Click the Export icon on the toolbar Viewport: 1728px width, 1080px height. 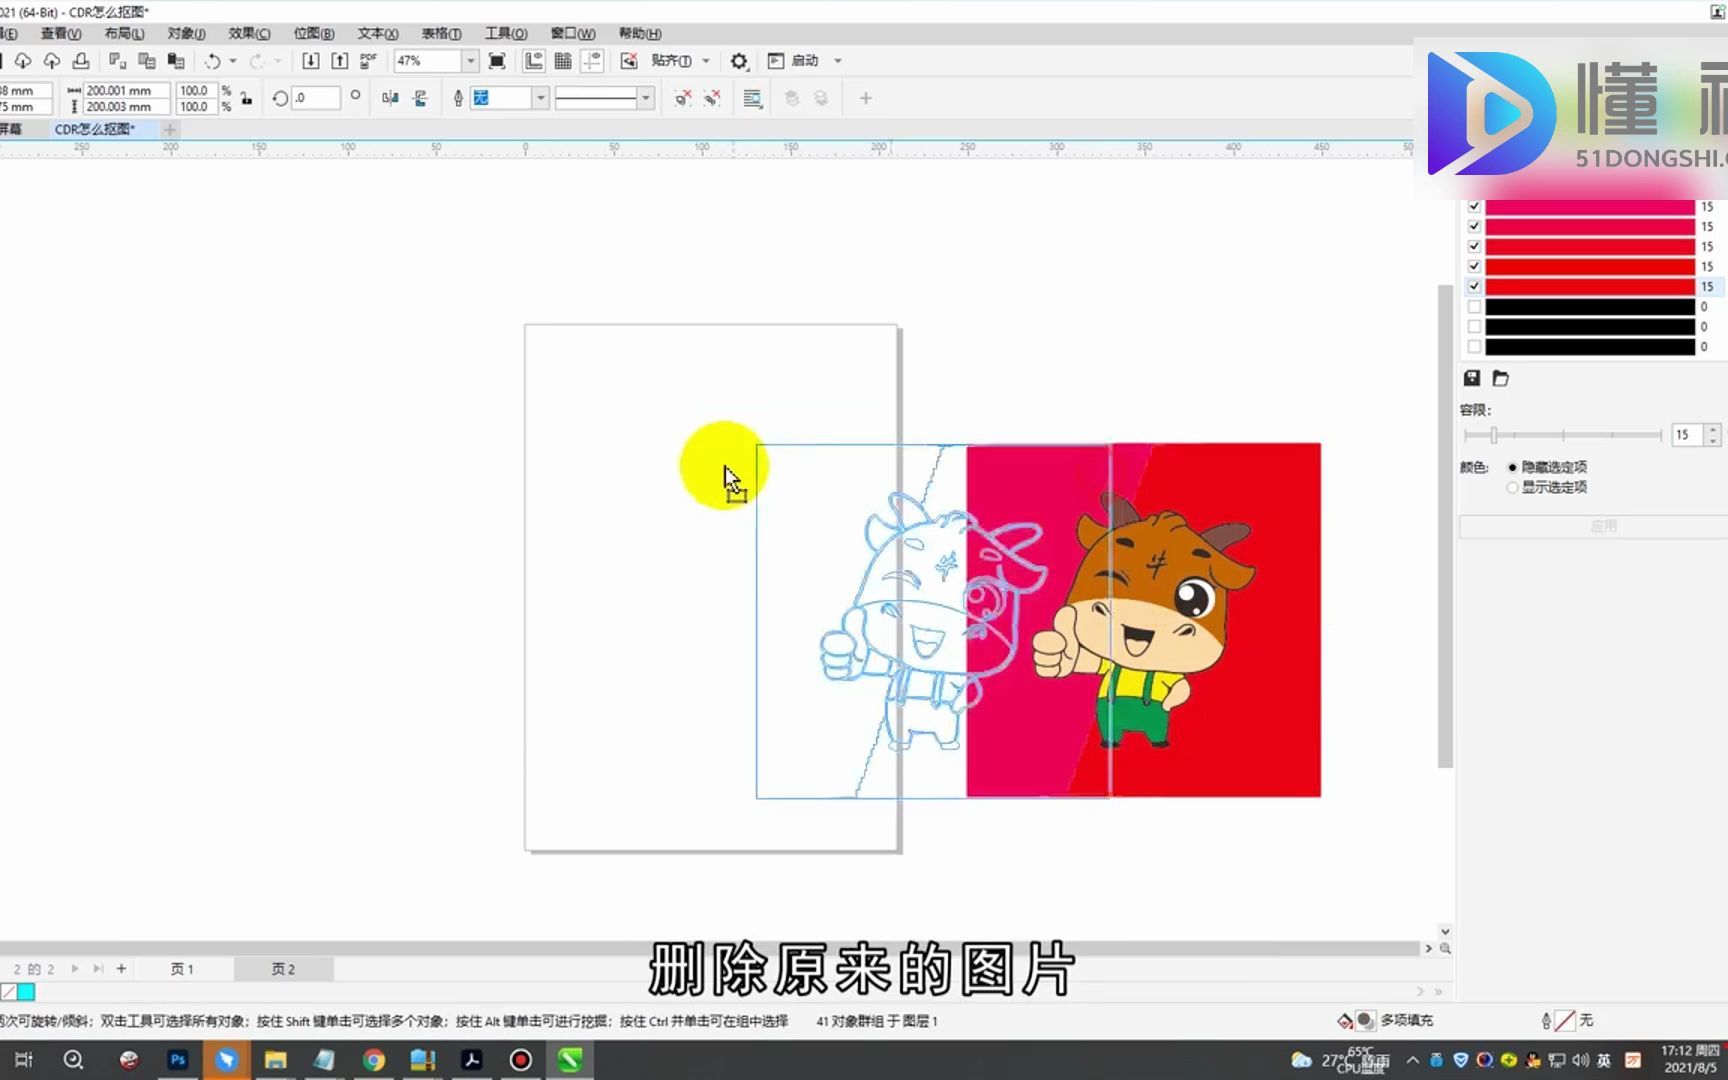(340, 61)
